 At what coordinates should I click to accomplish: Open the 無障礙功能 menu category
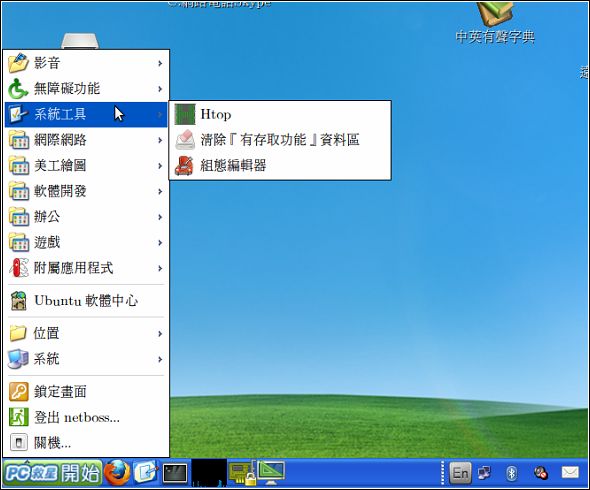86,88
